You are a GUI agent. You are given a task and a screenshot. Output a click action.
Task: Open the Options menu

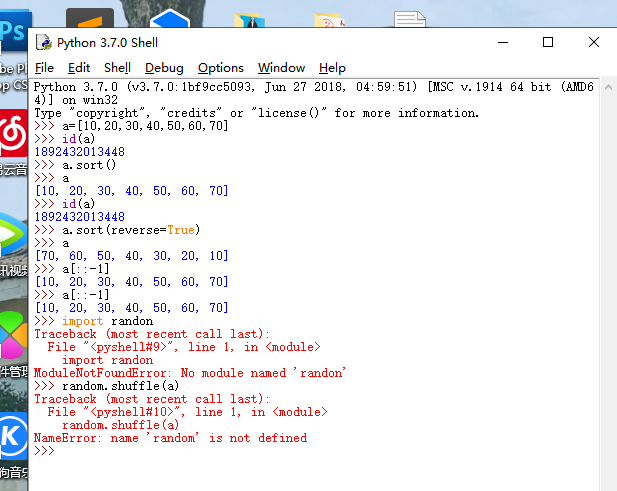(x=221, y=68)
